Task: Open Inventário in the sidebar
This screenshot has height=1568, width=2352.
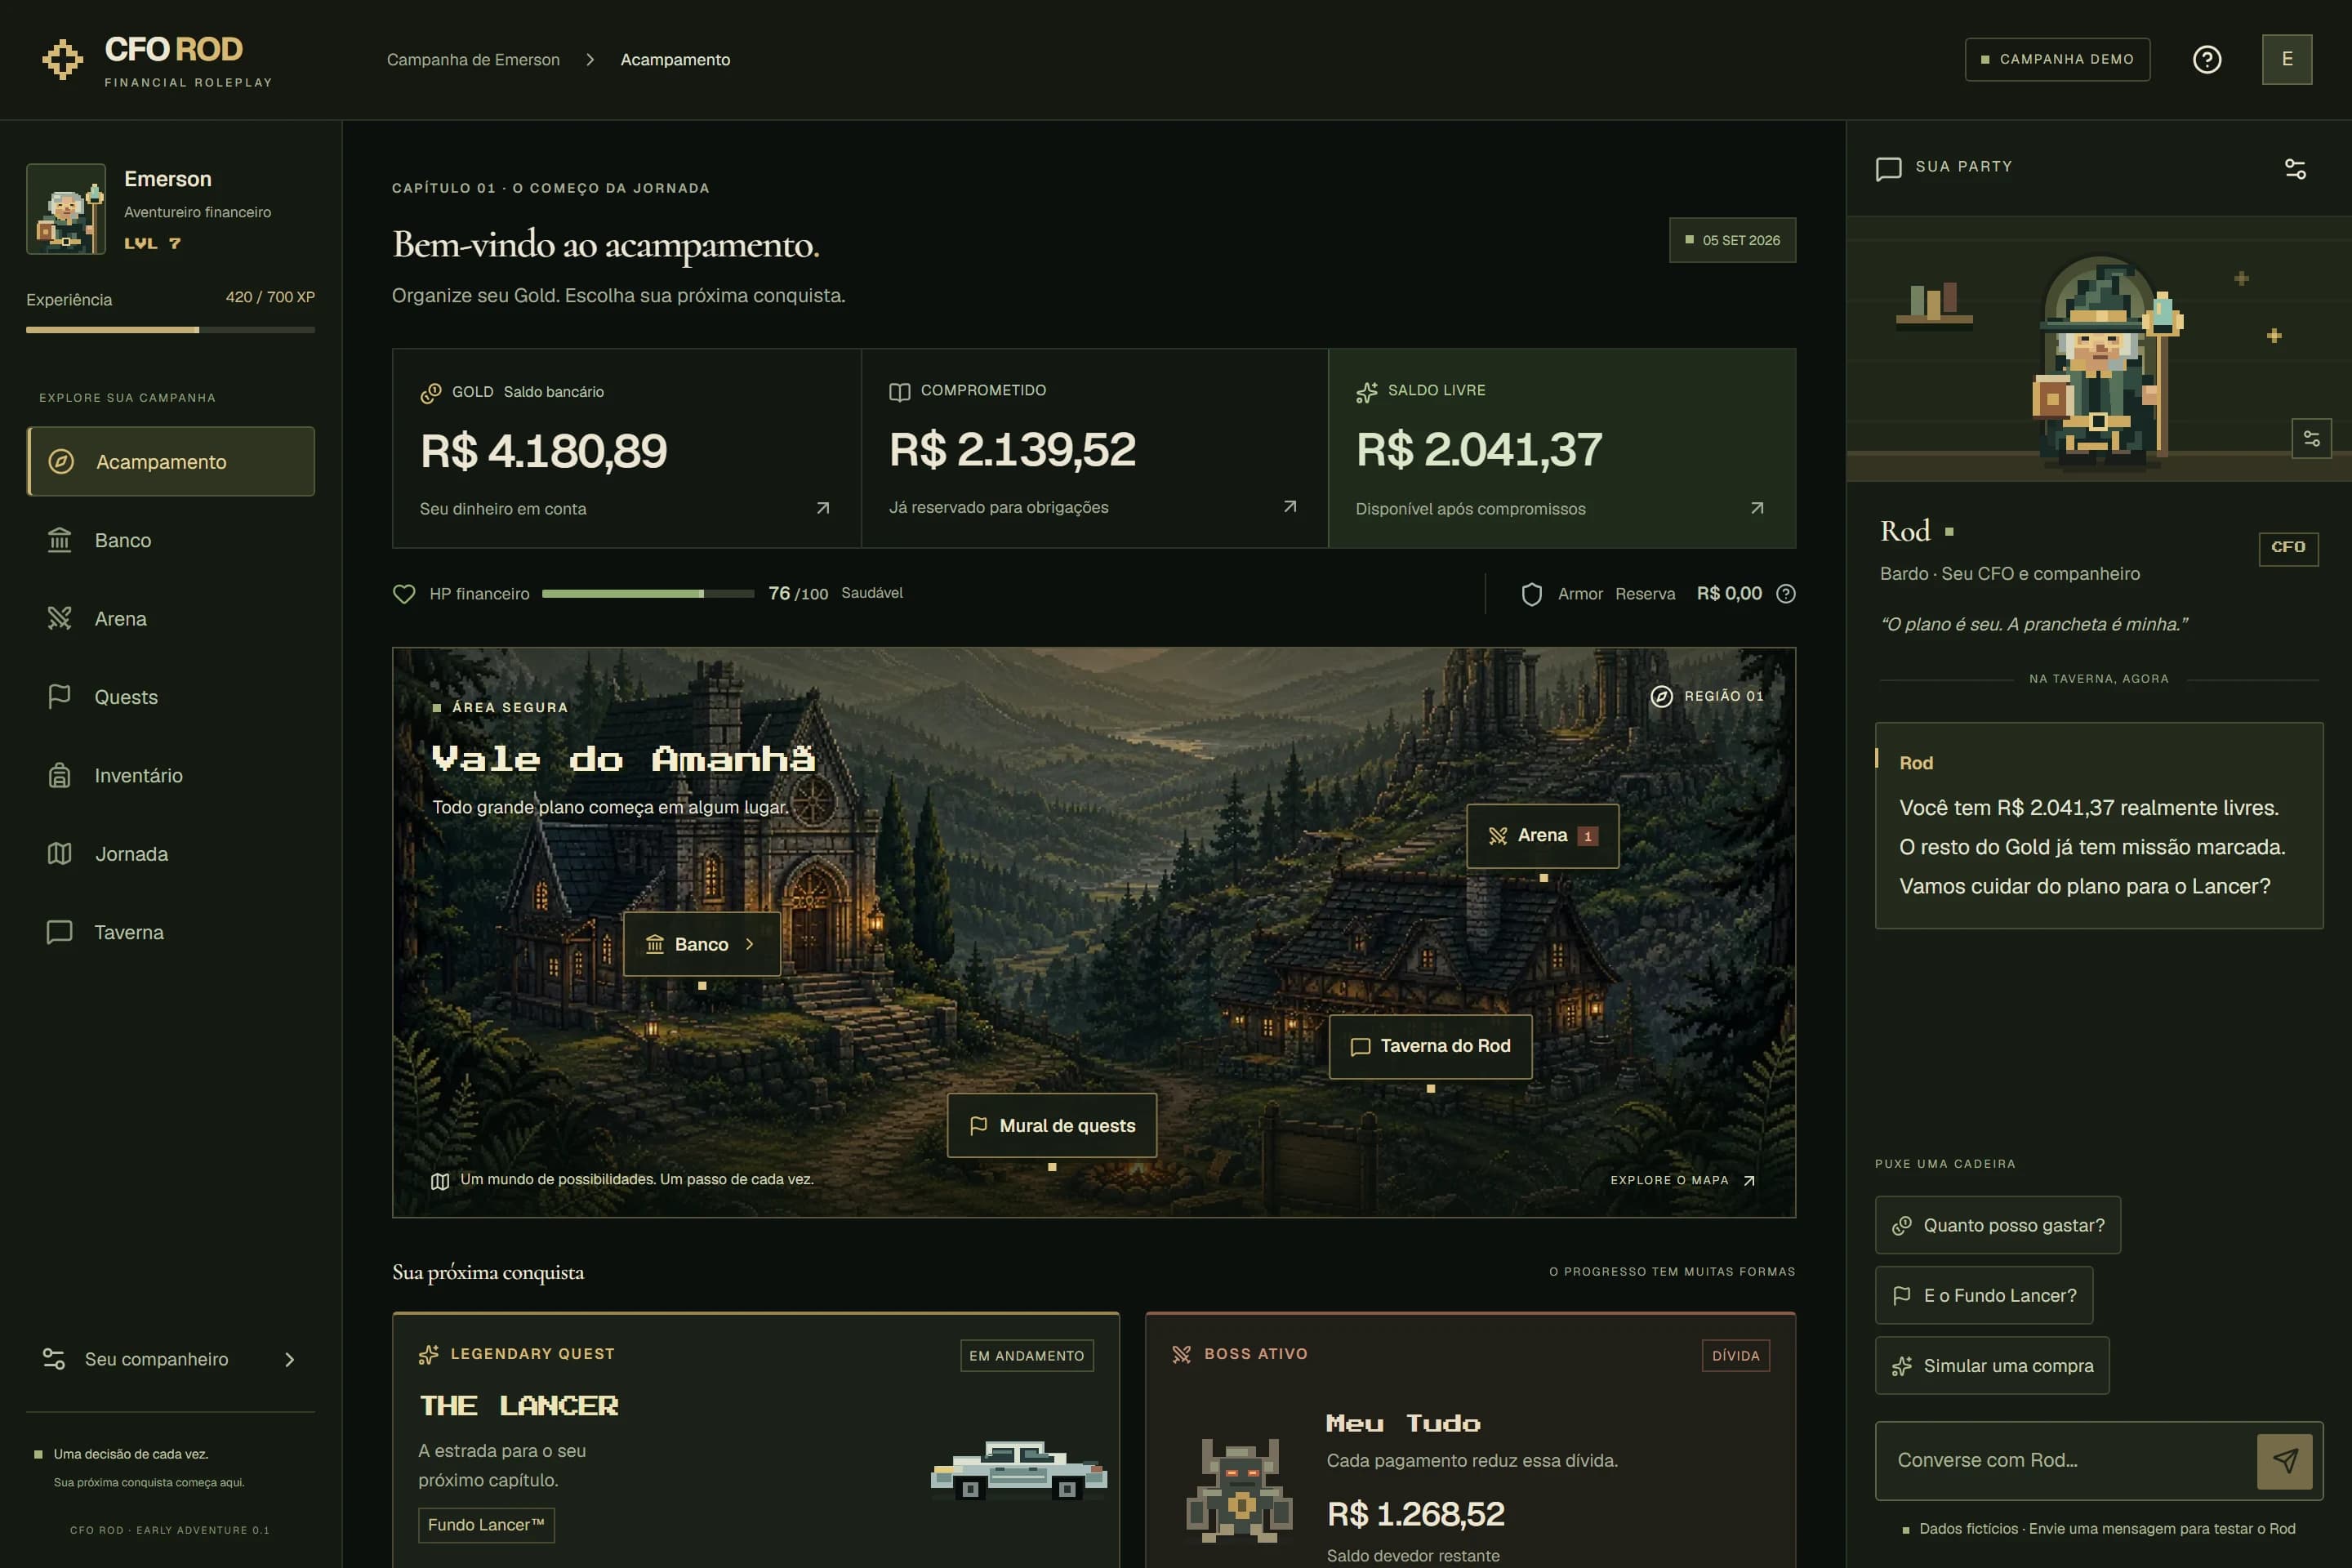Action: 171,775
